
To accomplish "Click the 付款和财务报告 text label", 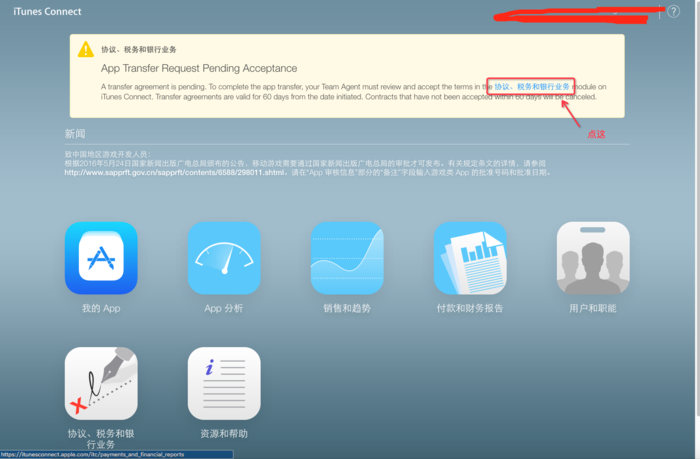I will [x=470, y=309].
